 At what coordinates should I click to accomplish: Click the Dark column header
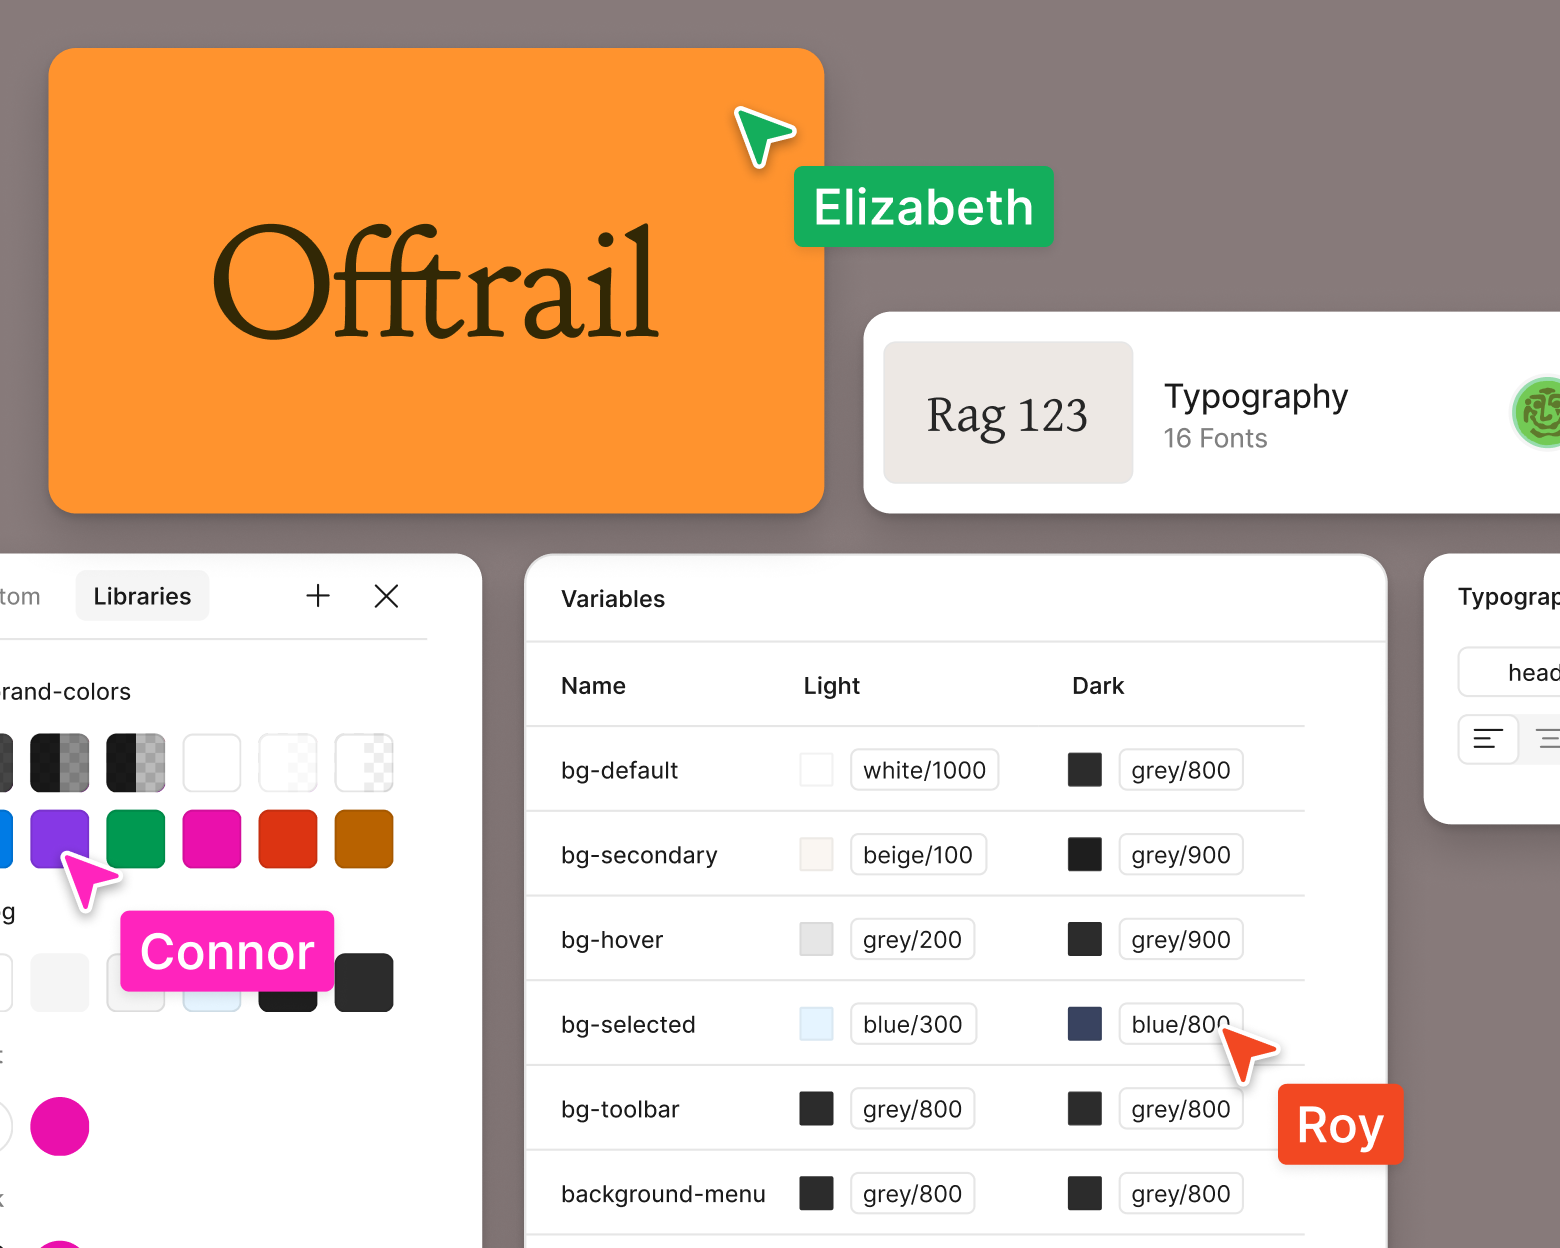pyautogui.click(x=1098, y=686)
